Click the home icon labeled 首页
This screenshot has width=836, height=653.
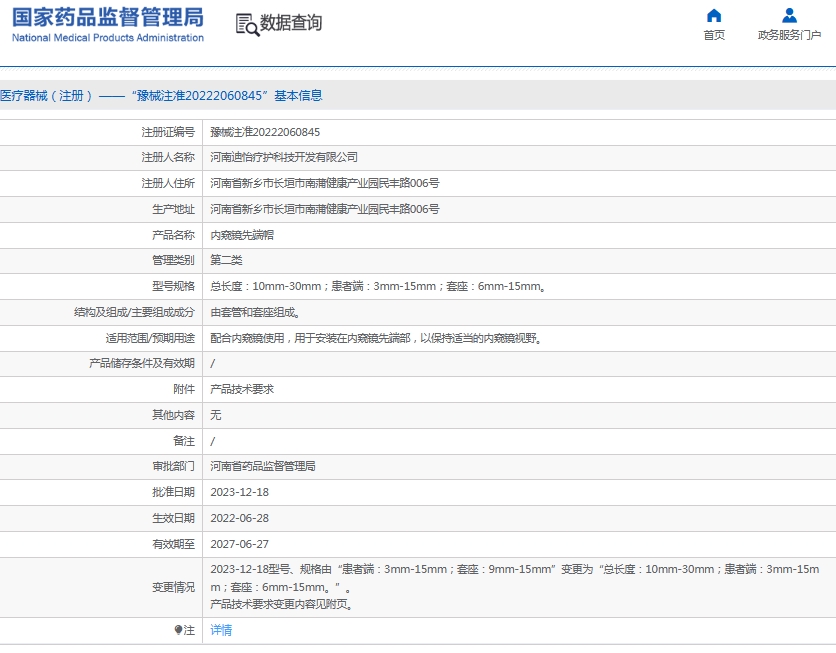[713, 15]
